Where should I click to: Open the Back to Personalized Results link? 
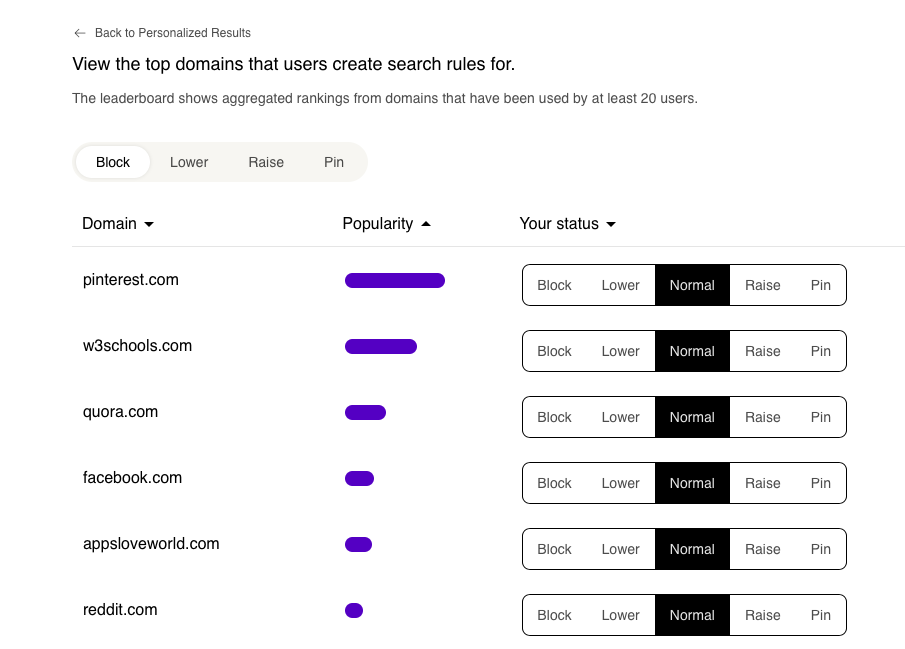pyautogui.click(x=172, y=32)
